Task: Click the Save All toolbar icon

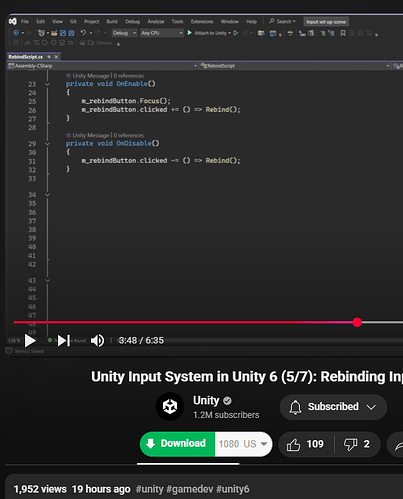Action: click(x=72, y=33)
